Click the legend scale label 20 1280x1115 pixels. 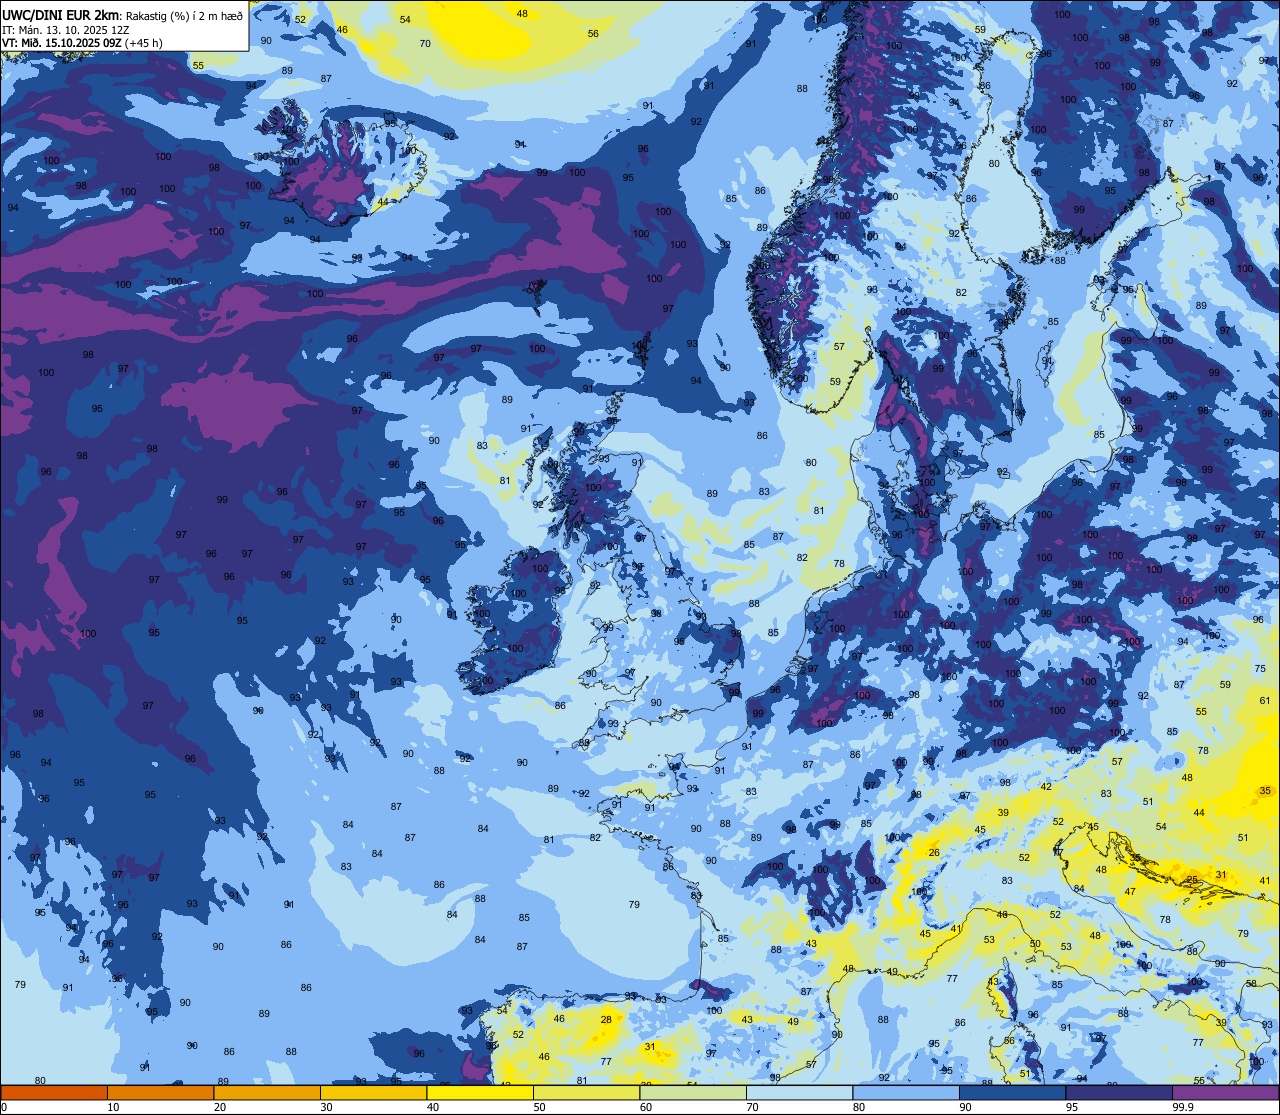click(220, 1107)
